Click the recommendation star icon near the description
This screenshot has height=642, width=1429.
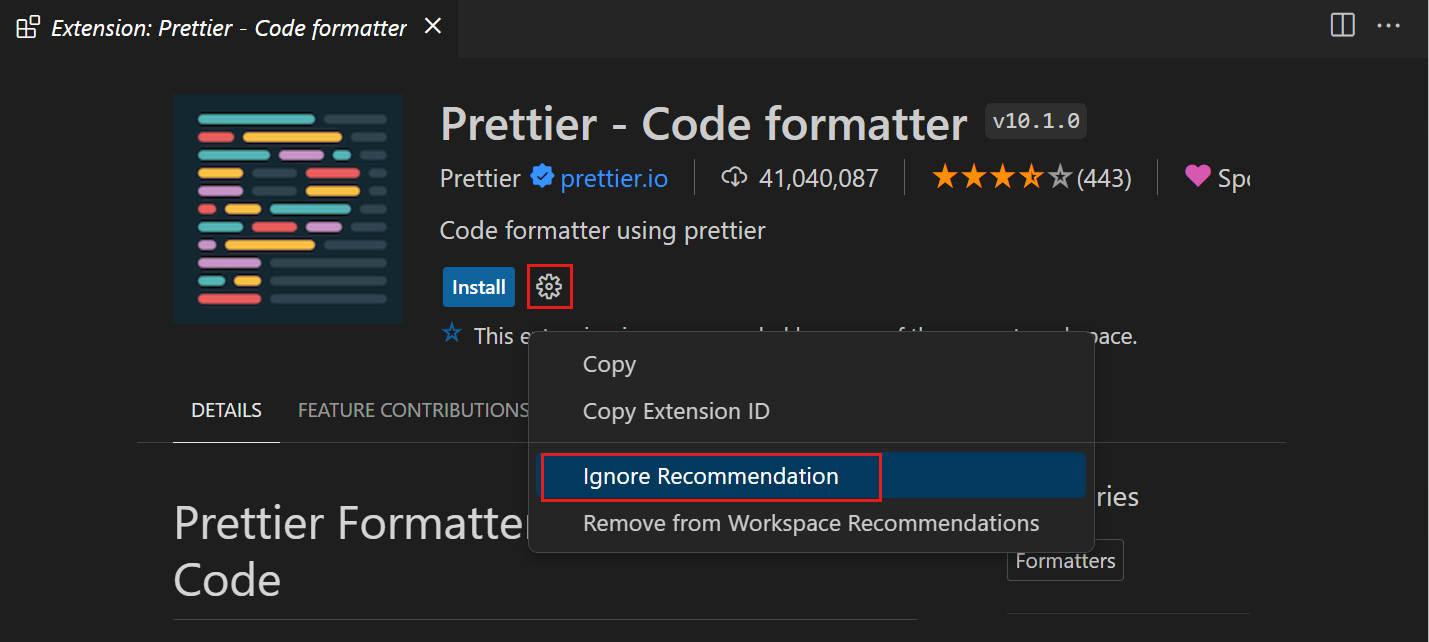tap(451, 334)
